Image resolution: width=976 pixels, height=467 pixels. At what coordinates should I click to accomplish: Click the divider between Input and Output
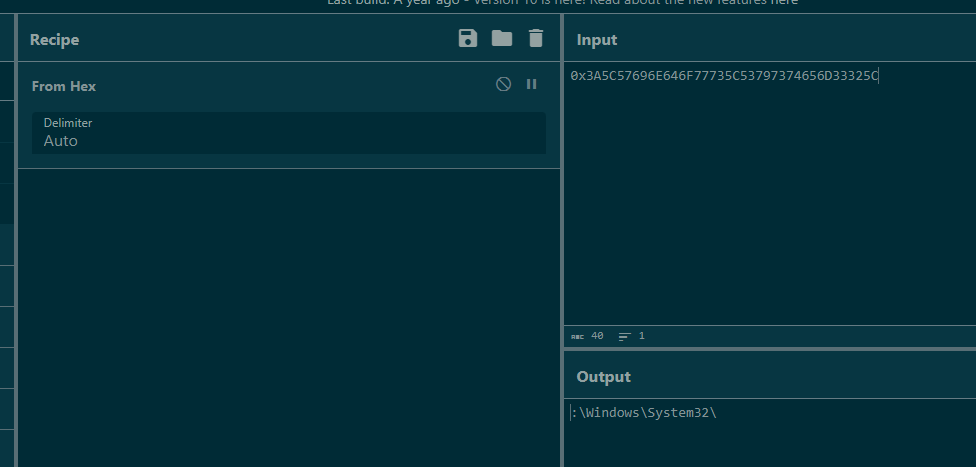click(769, 349)
